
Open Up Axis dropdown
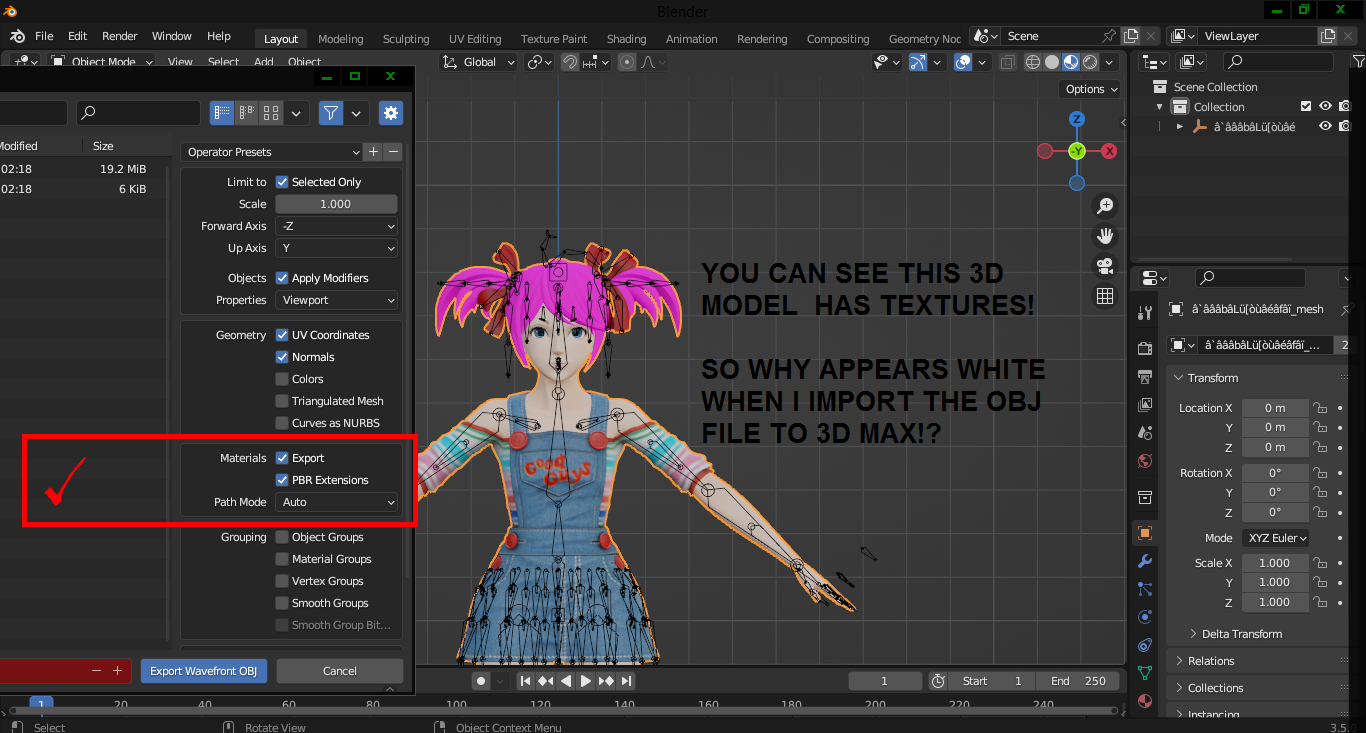pyautogui.click(x=337, y=248)
